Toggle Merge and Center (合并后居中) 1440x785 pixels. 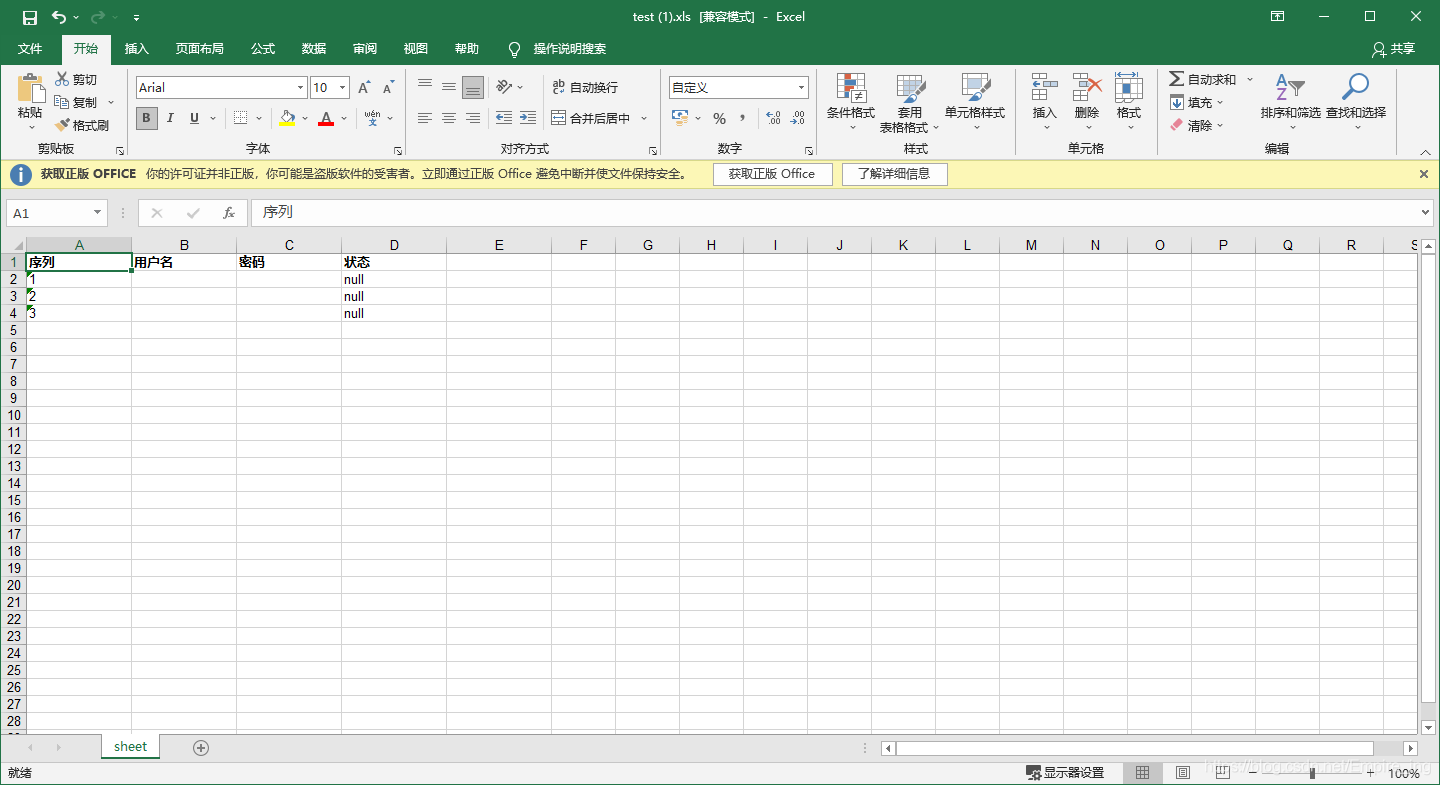(x=594, y=118)
